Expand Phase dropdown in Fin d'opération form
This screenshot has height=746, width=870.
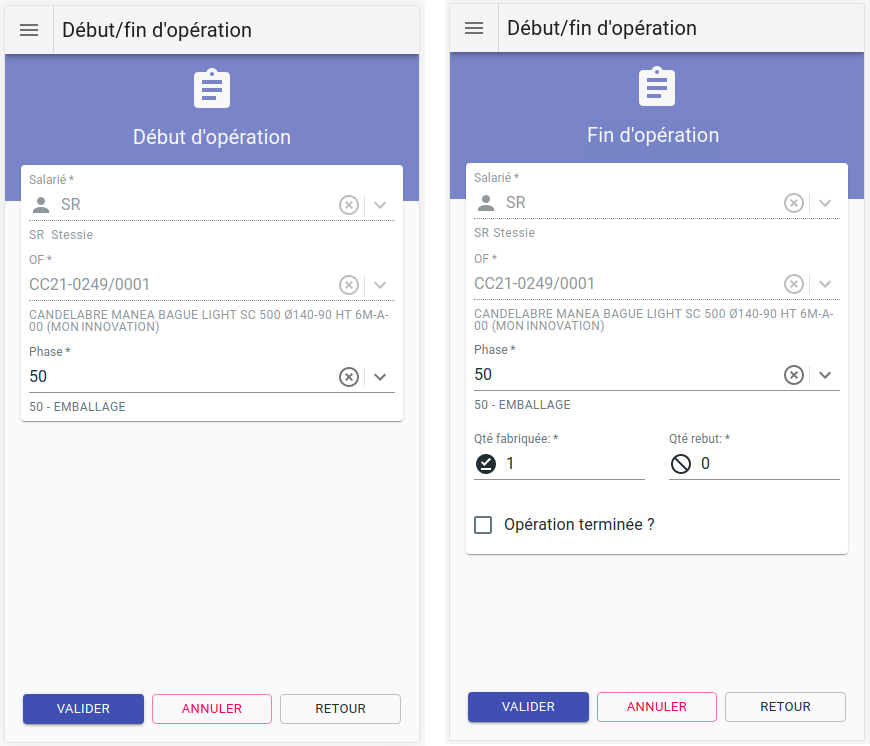click(825, 375)
